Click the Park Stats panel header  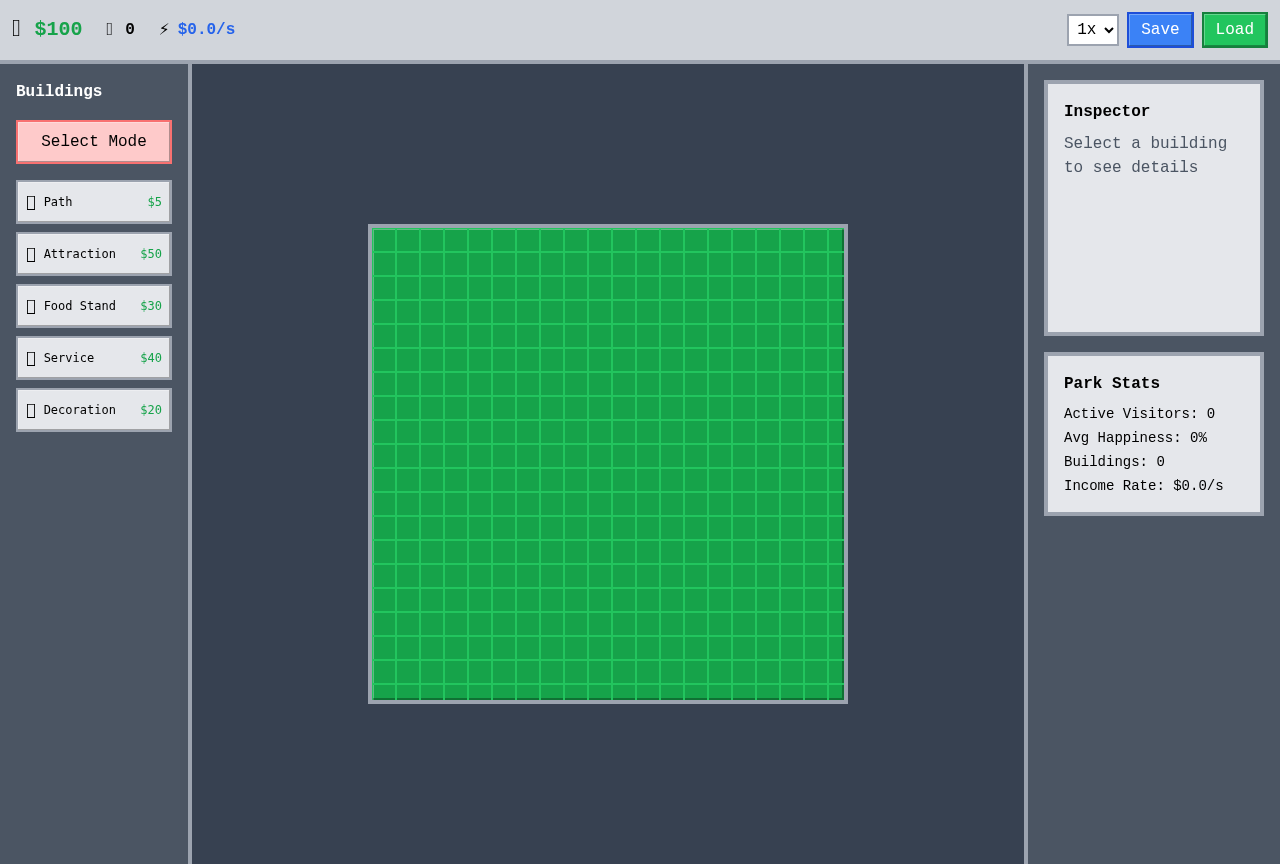1111,383
